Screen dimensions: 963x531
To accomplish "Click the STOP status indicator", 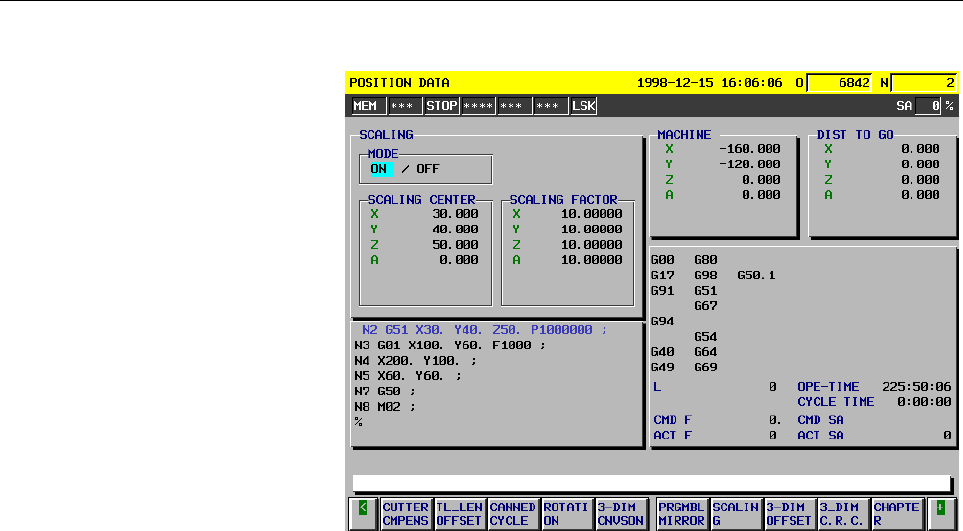I will [x=441, y=105].
